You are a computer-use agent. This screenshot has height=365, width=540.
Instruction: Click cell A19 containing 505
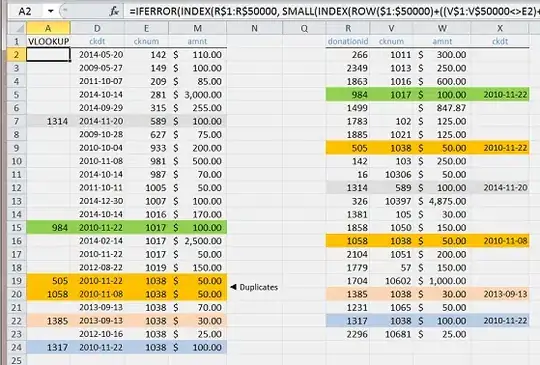[x=49, y=281]
